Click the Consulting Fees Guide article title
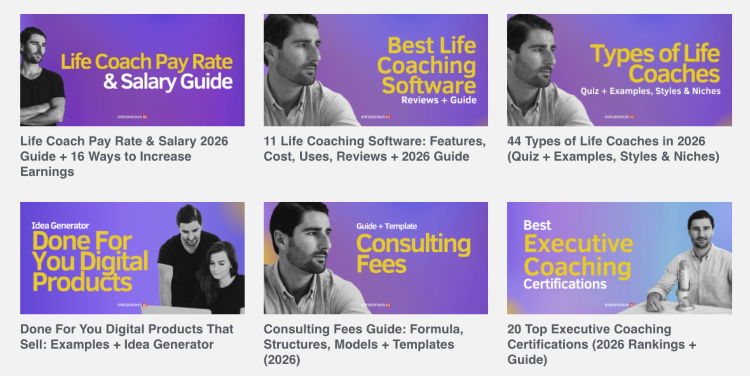 364,344
